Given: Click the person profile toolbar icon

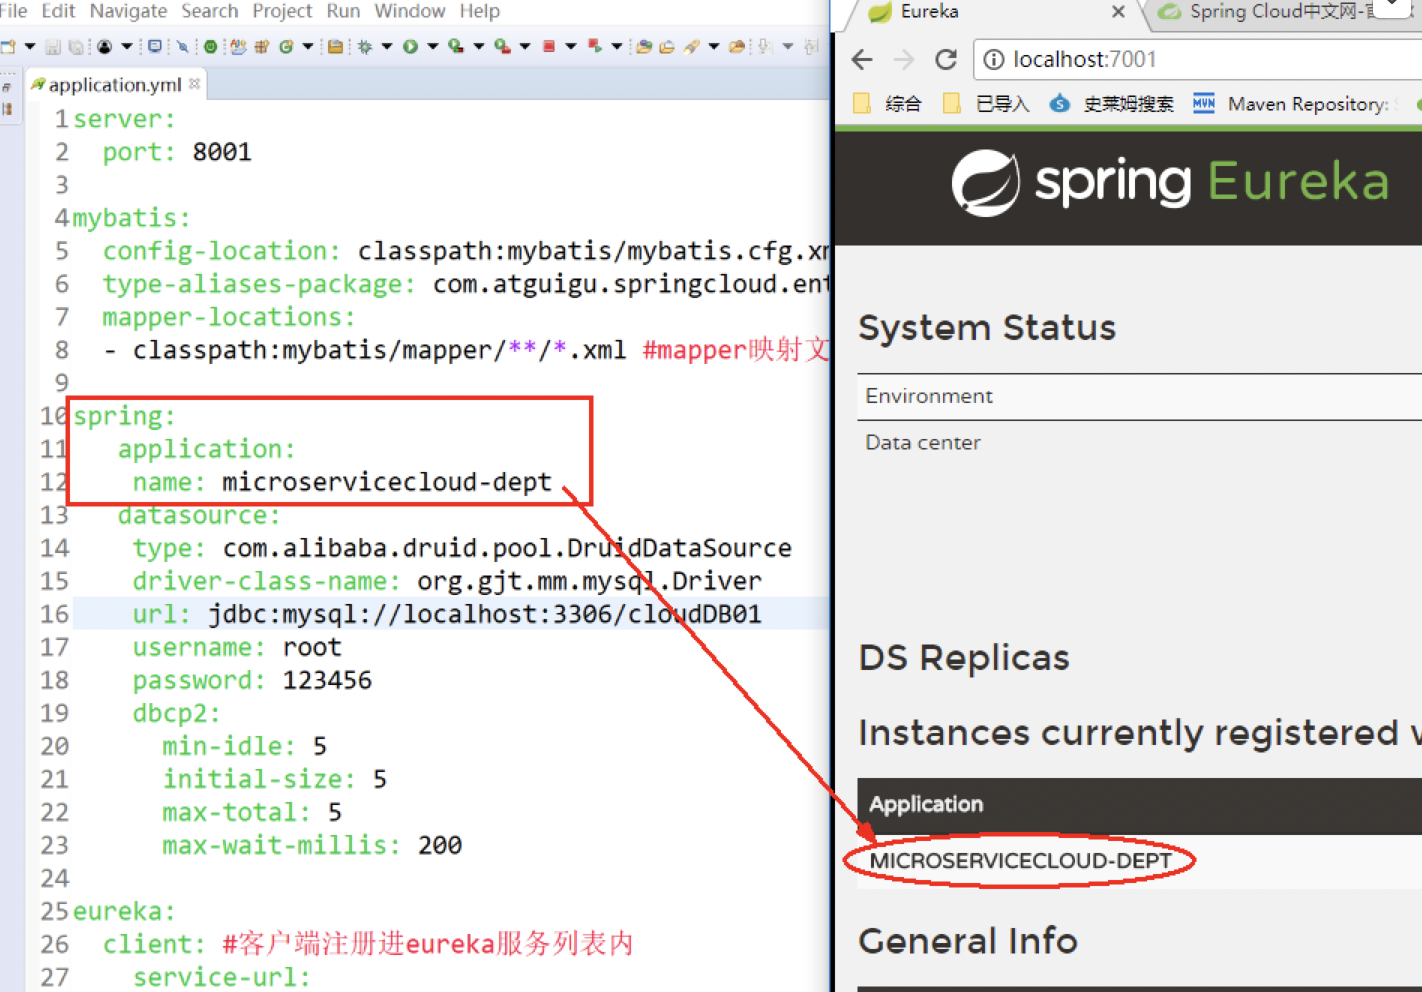Looking at the screenshot, I should (x=104, y=46).
